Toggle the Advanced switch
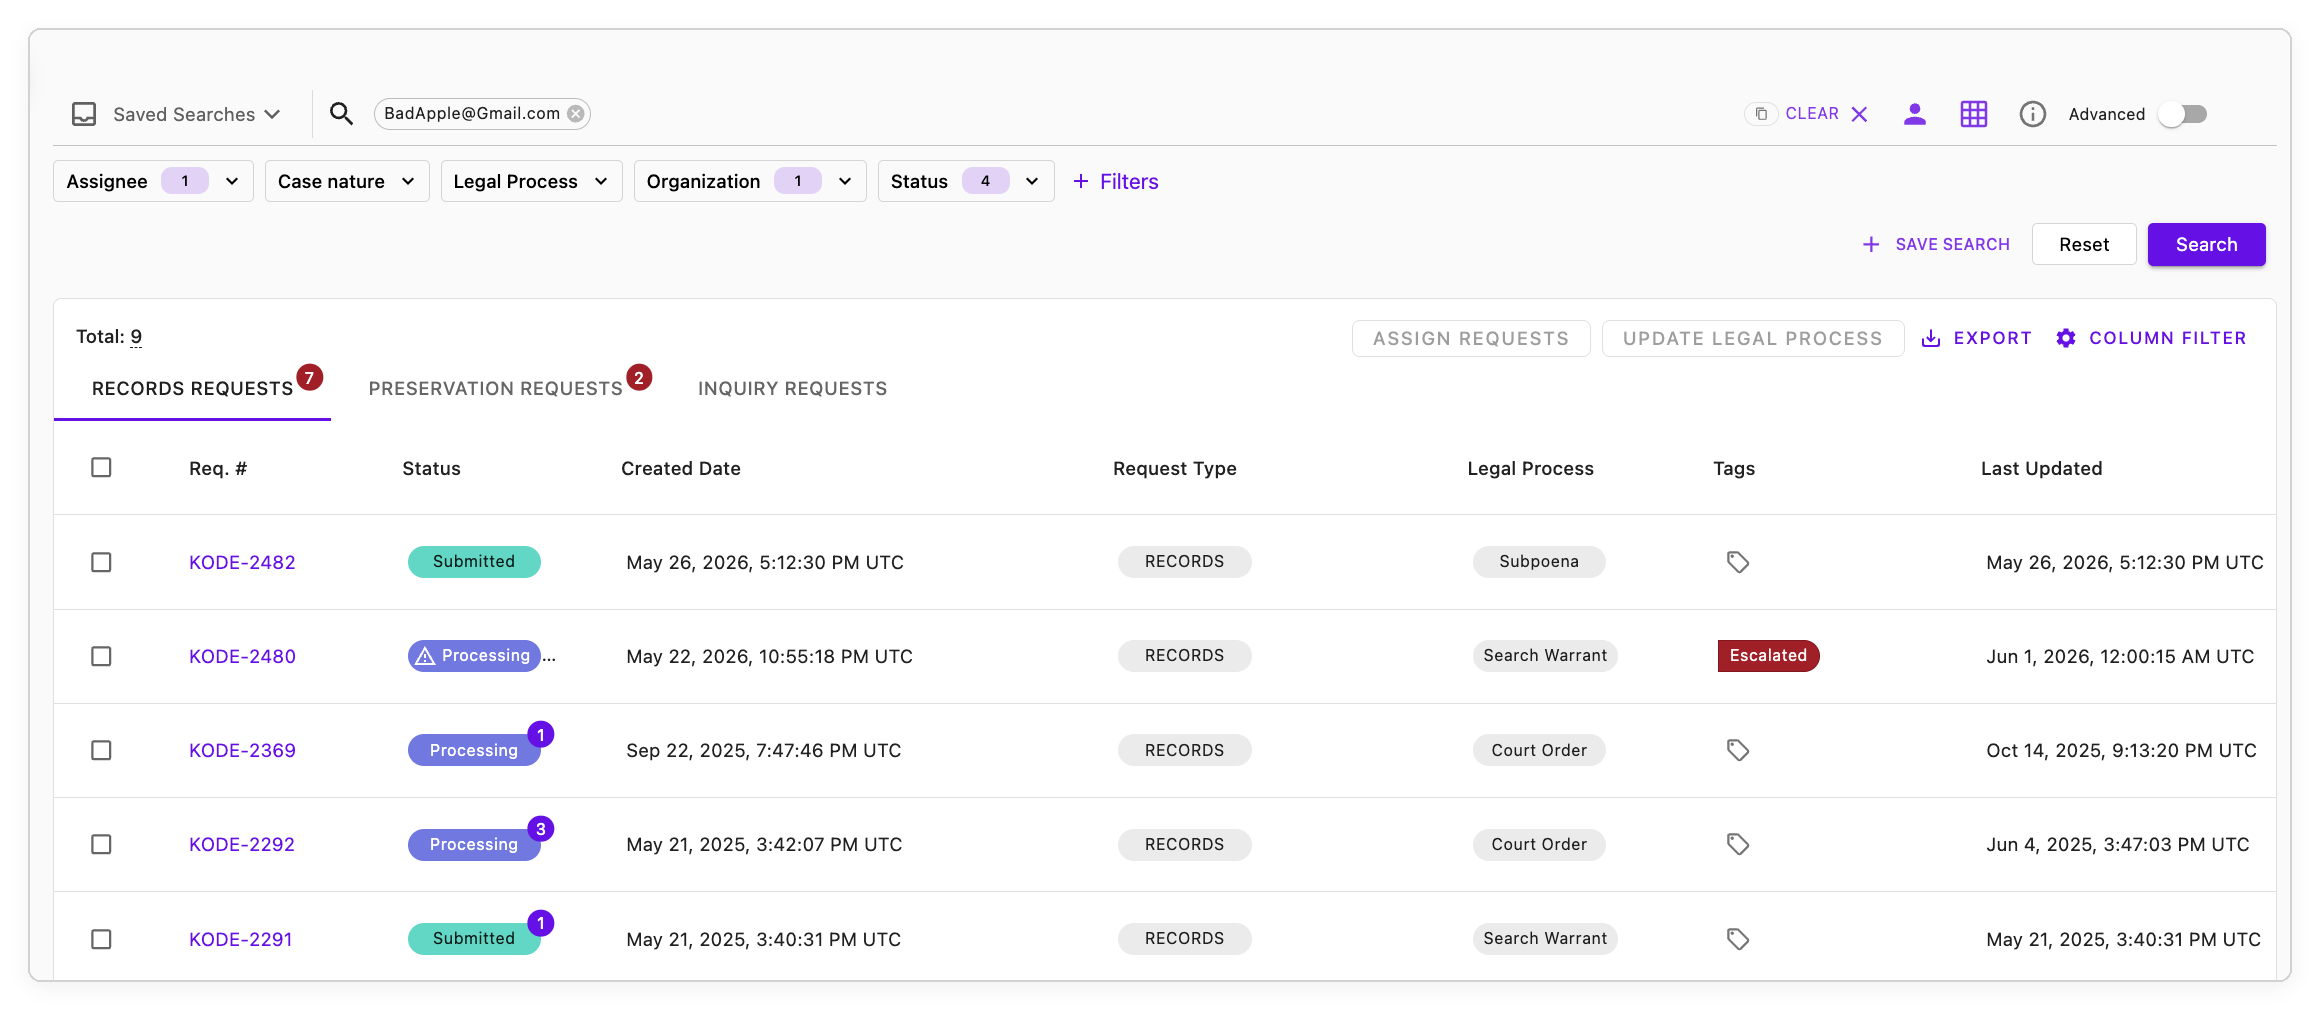 click(2182, 114)
